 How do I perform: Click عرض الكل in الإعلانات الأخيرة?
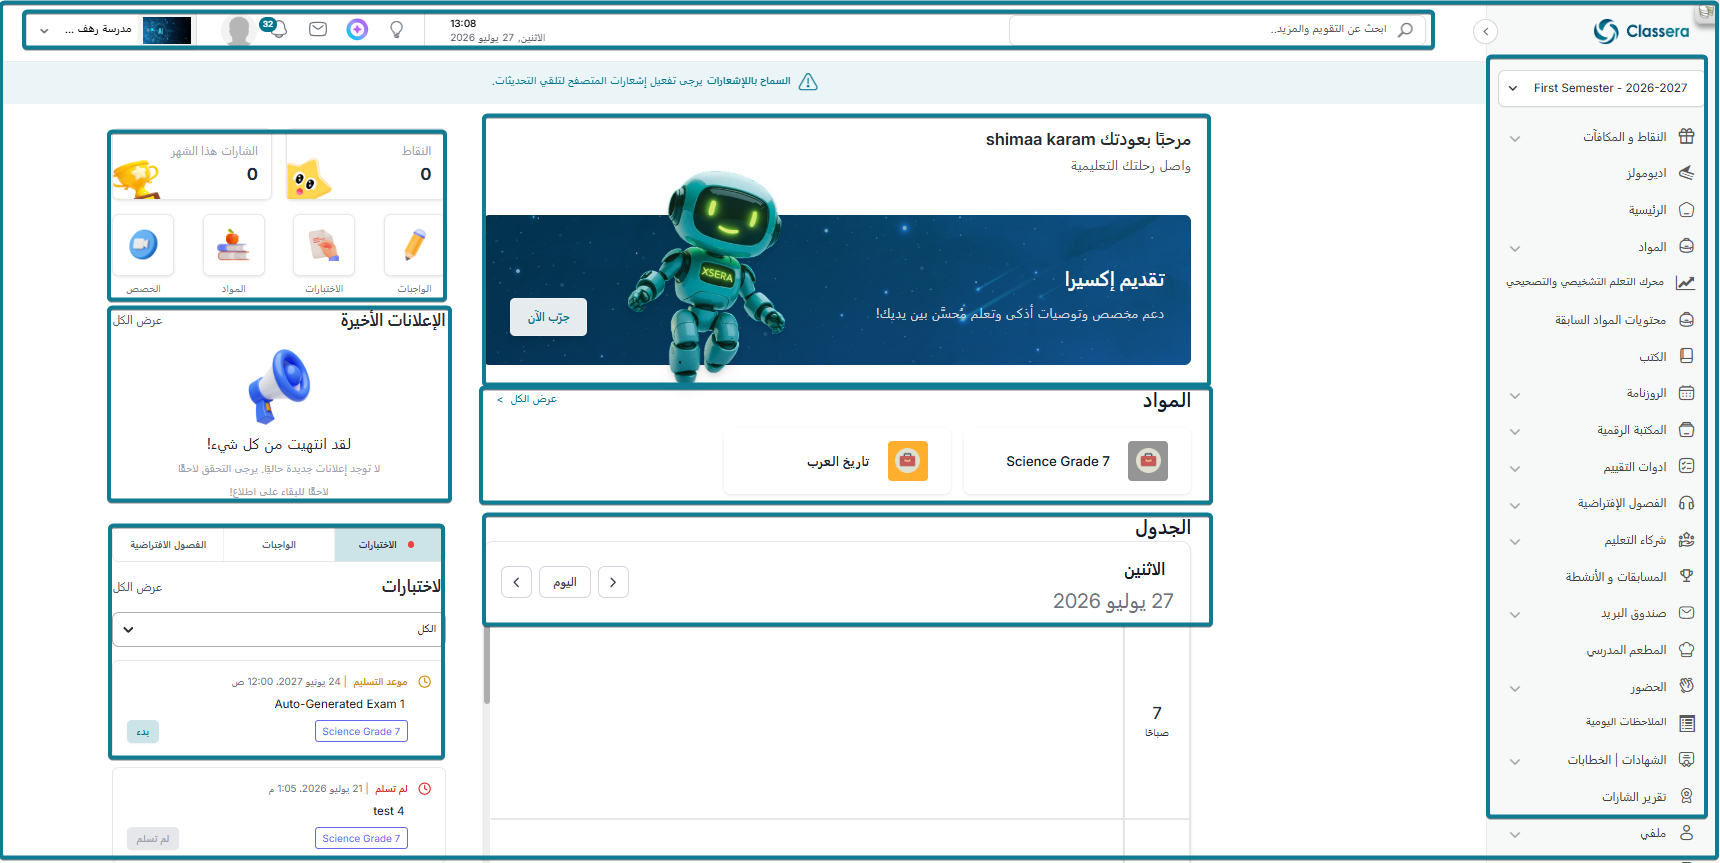click(x=138, y=320)
